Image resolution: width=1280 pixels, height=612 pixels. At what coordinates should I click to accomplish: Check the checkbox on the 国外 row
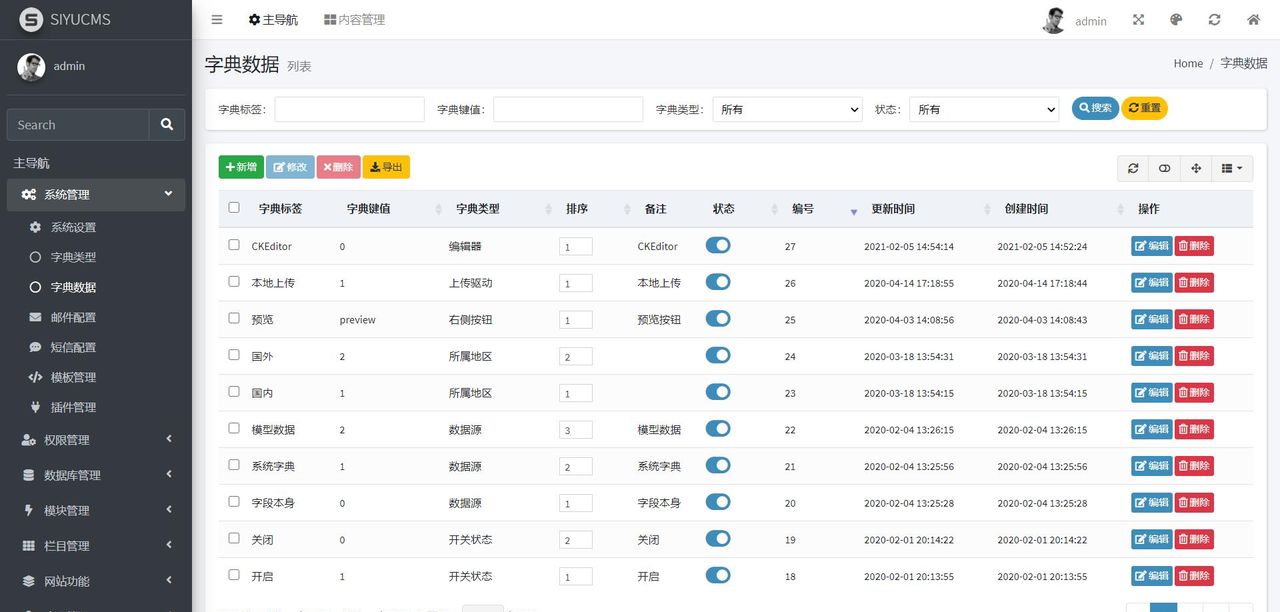(x=233, y=356)
